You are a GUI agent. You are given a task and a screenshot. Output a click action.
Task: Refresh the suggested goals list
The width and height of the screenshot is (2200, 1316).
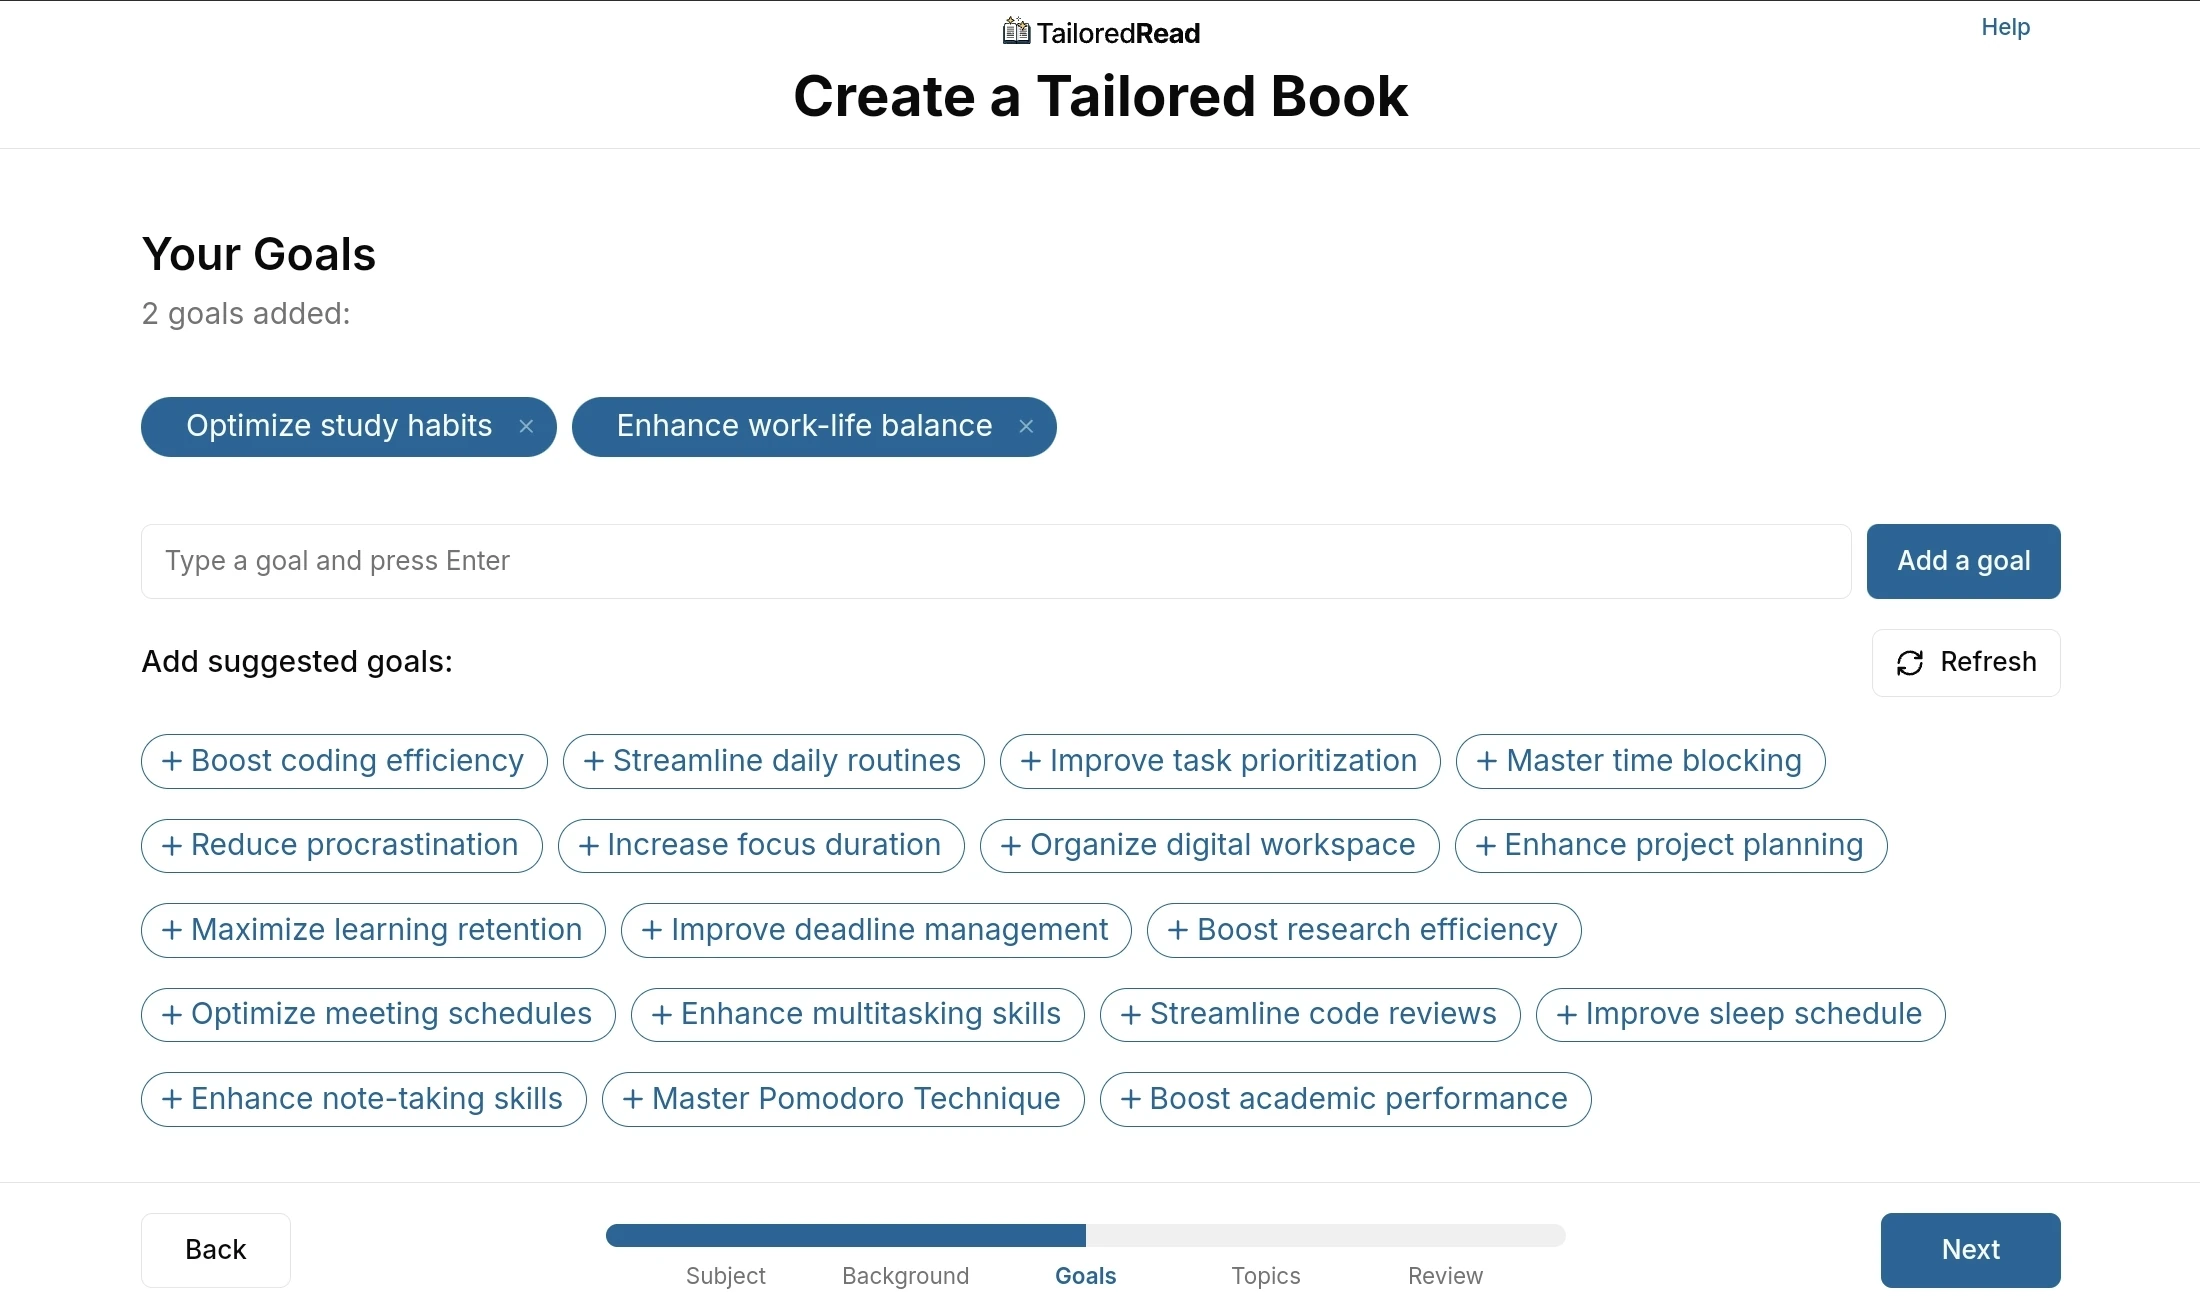point(1966,663)
